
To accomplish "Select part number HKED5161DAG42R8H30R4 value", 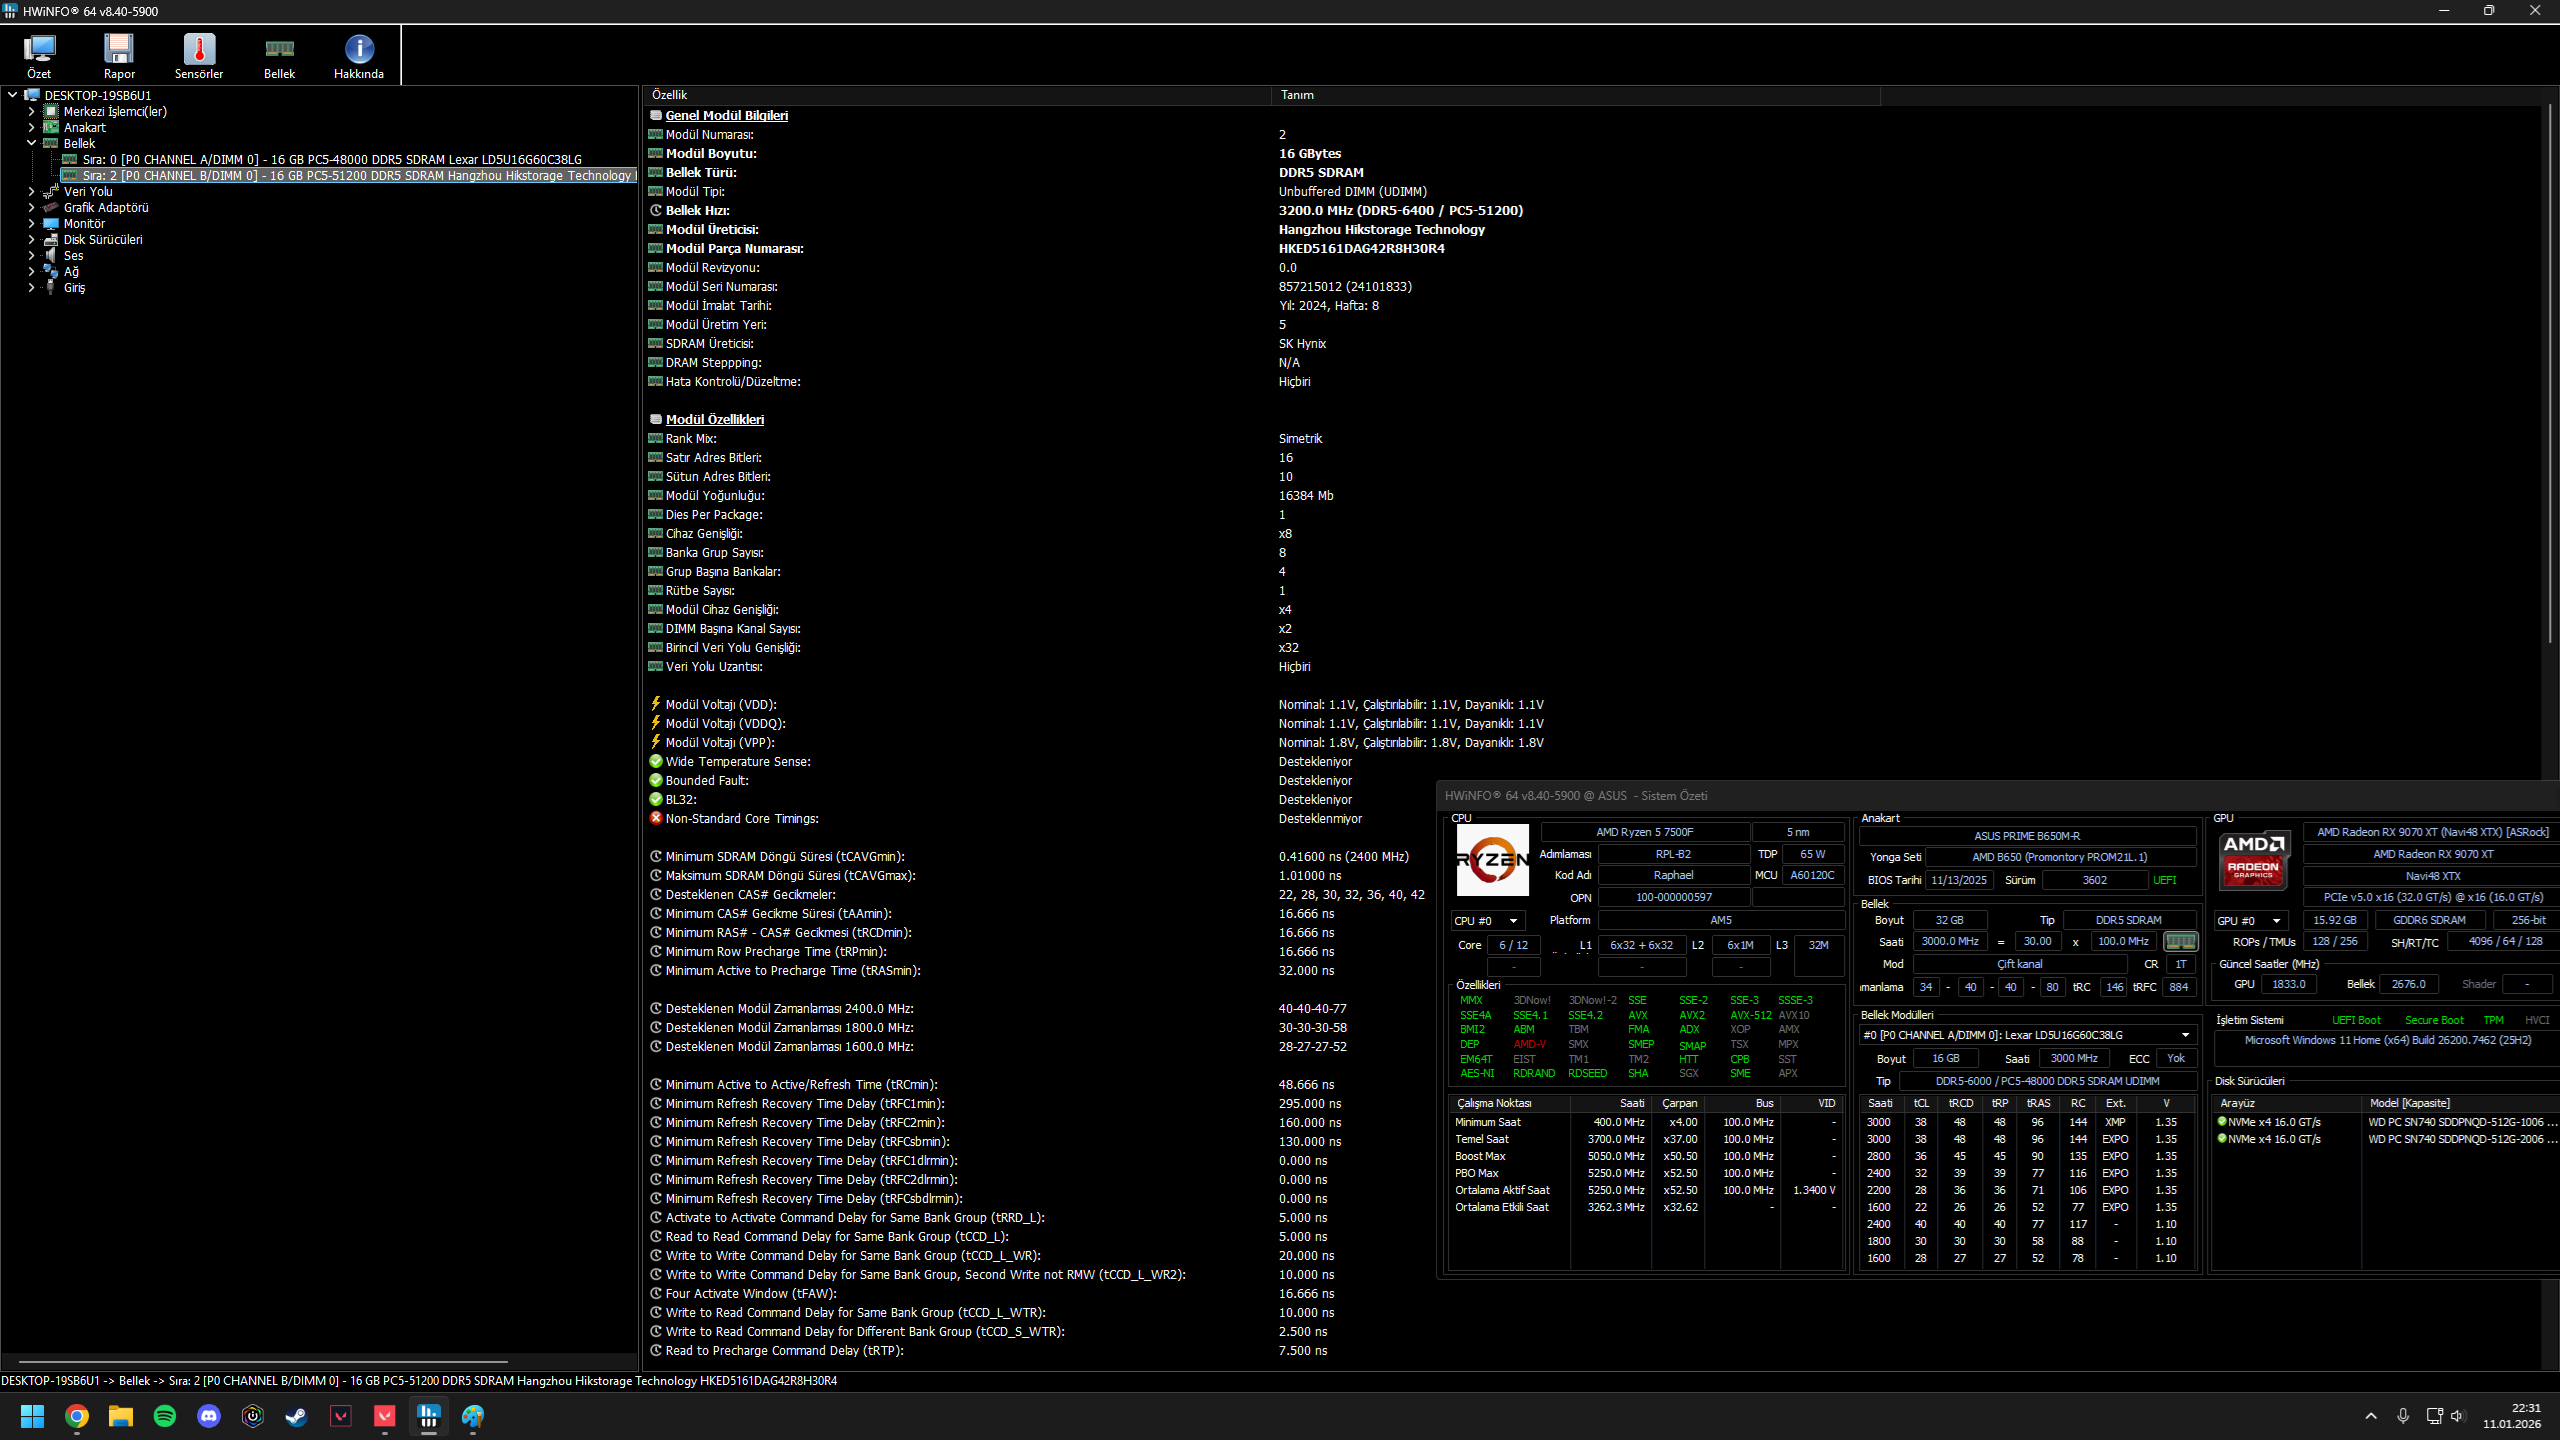I will (1361, 248).
